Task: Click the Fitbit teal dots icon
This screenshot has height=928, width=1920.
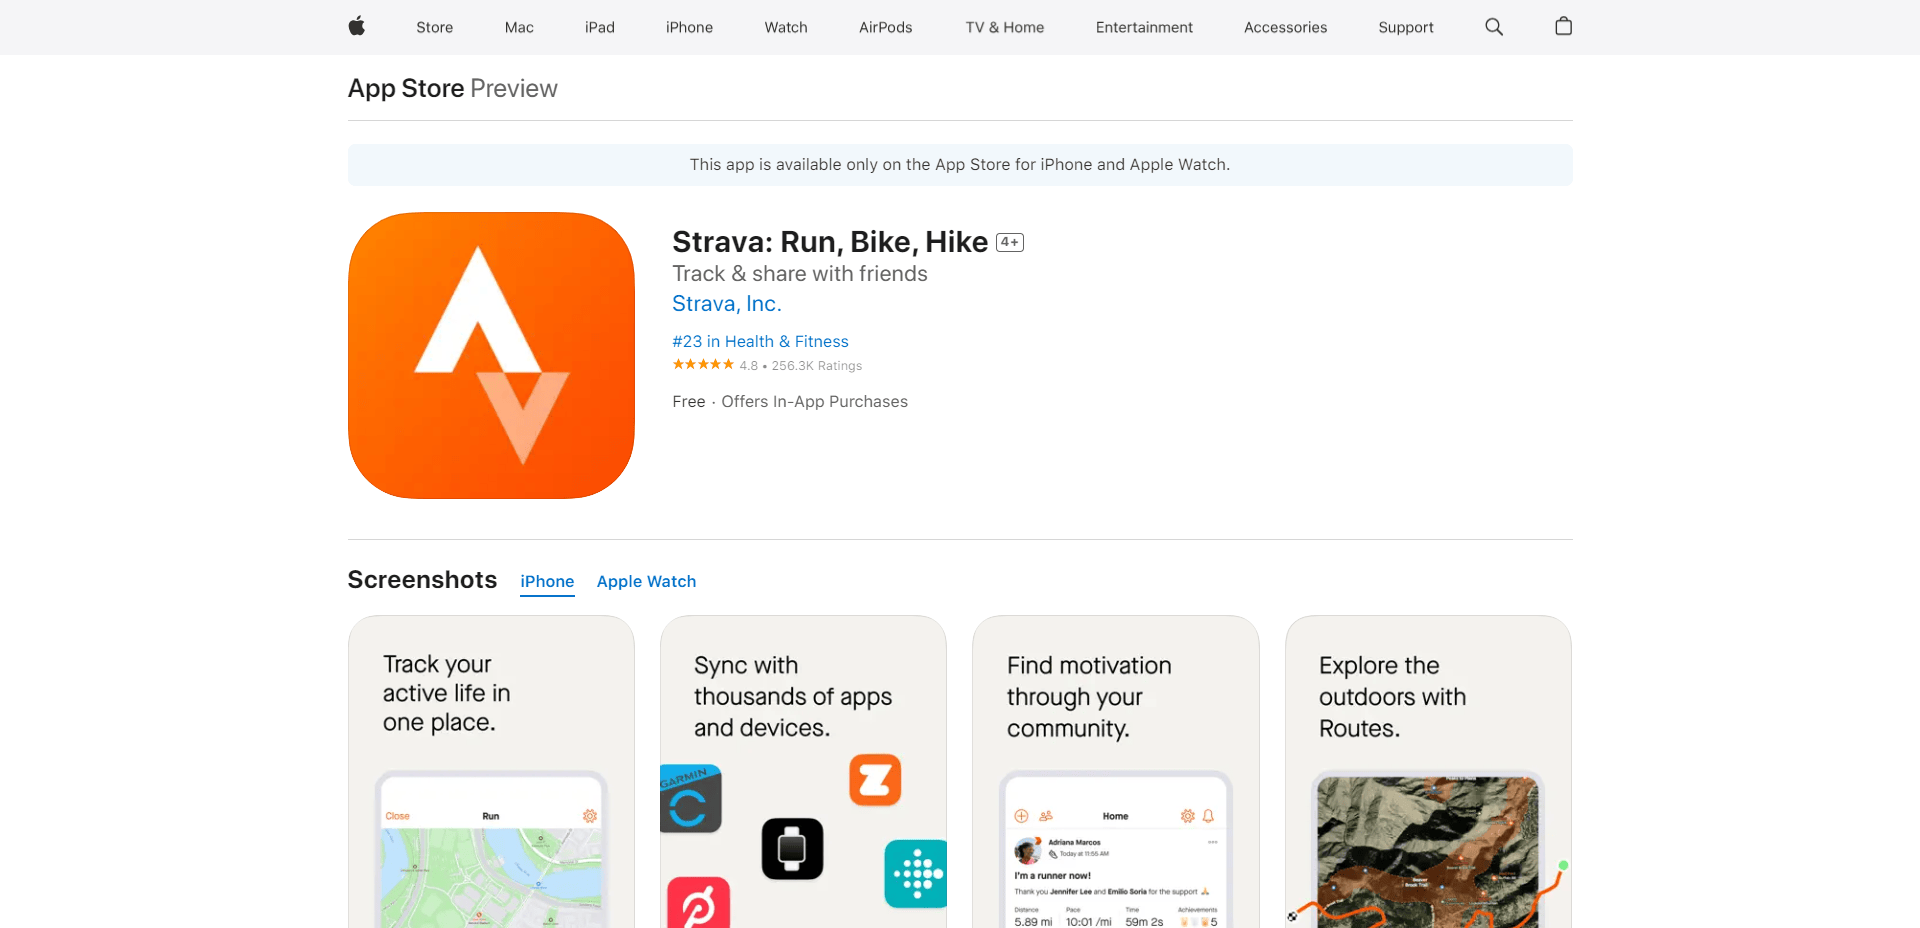Action: tap(916, 874)
